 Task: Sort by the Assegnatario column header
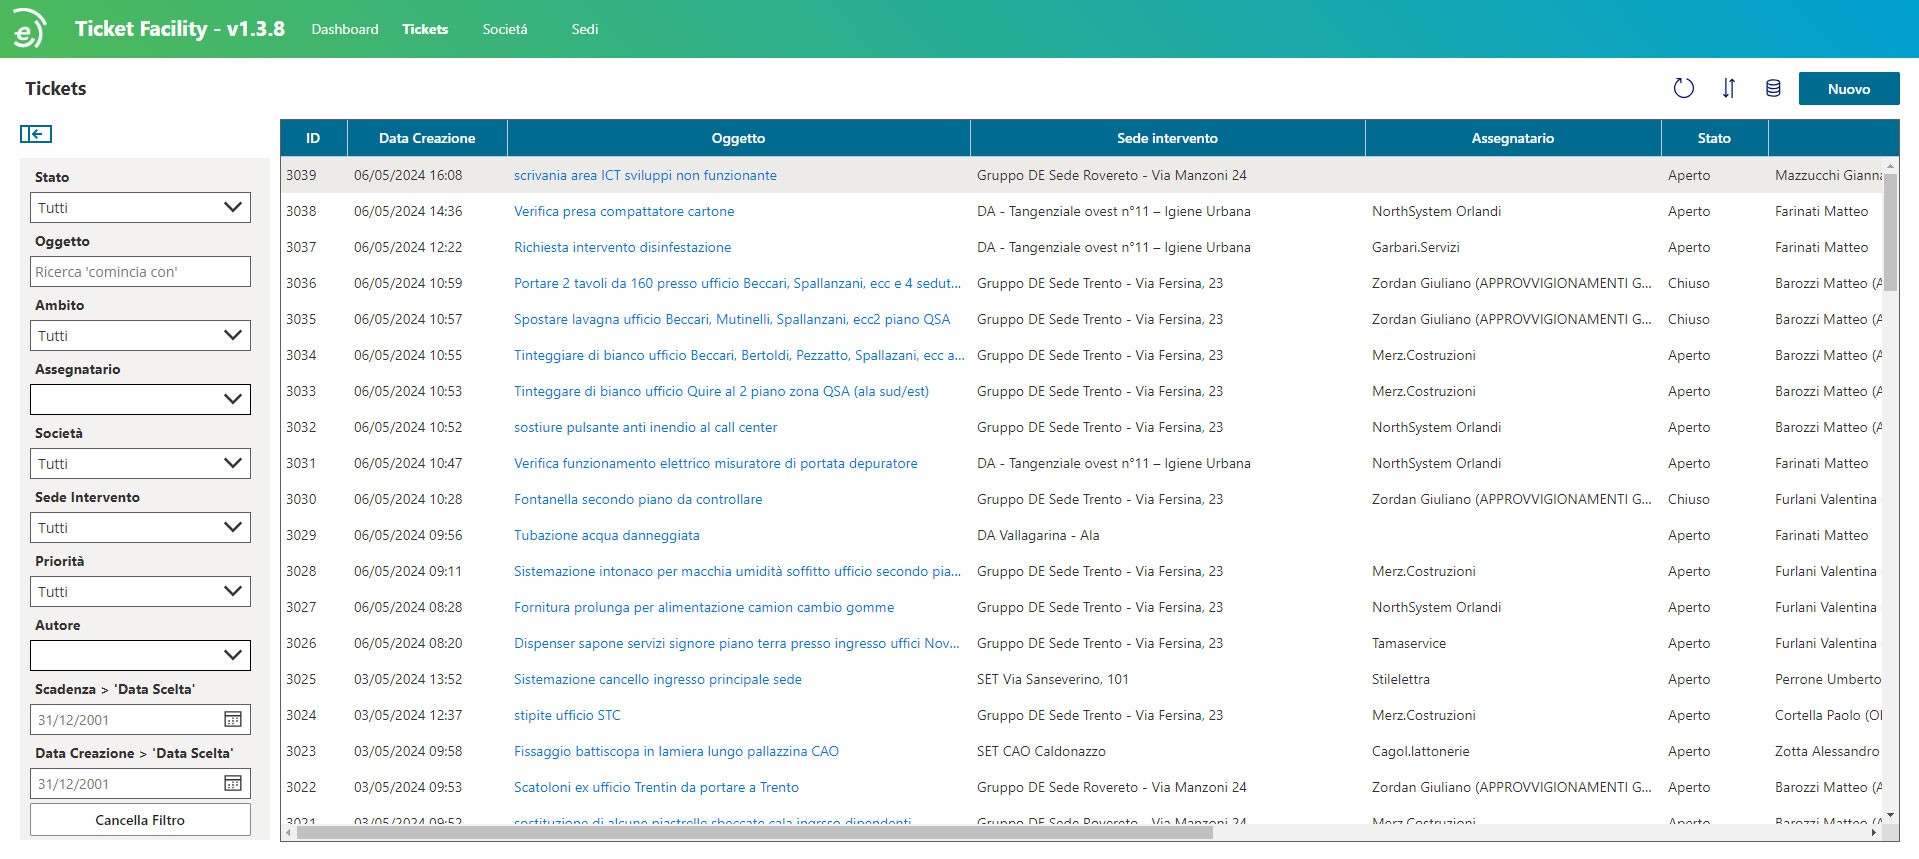coord(1512,138)
